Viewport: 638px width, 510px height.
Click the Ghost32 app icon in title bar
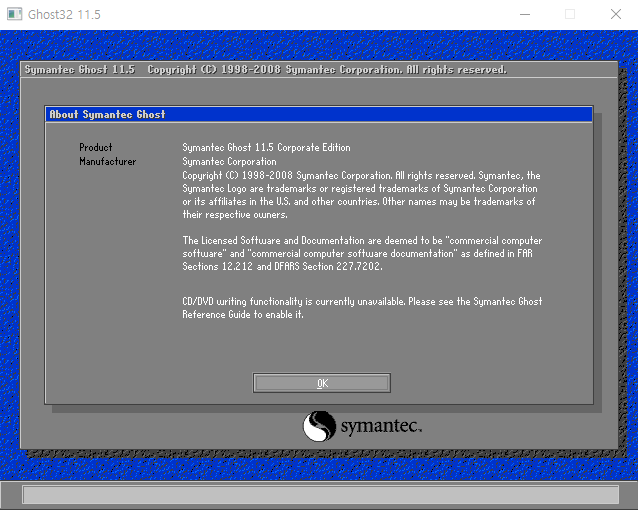coord(15,14)
